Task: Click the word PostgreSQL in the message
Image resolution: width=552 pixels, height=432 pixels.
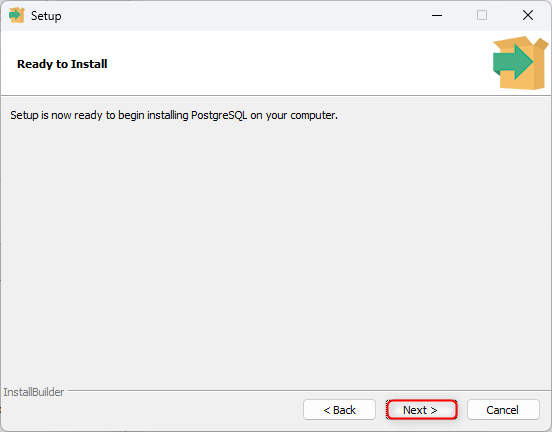Action: tap(219, 115)
